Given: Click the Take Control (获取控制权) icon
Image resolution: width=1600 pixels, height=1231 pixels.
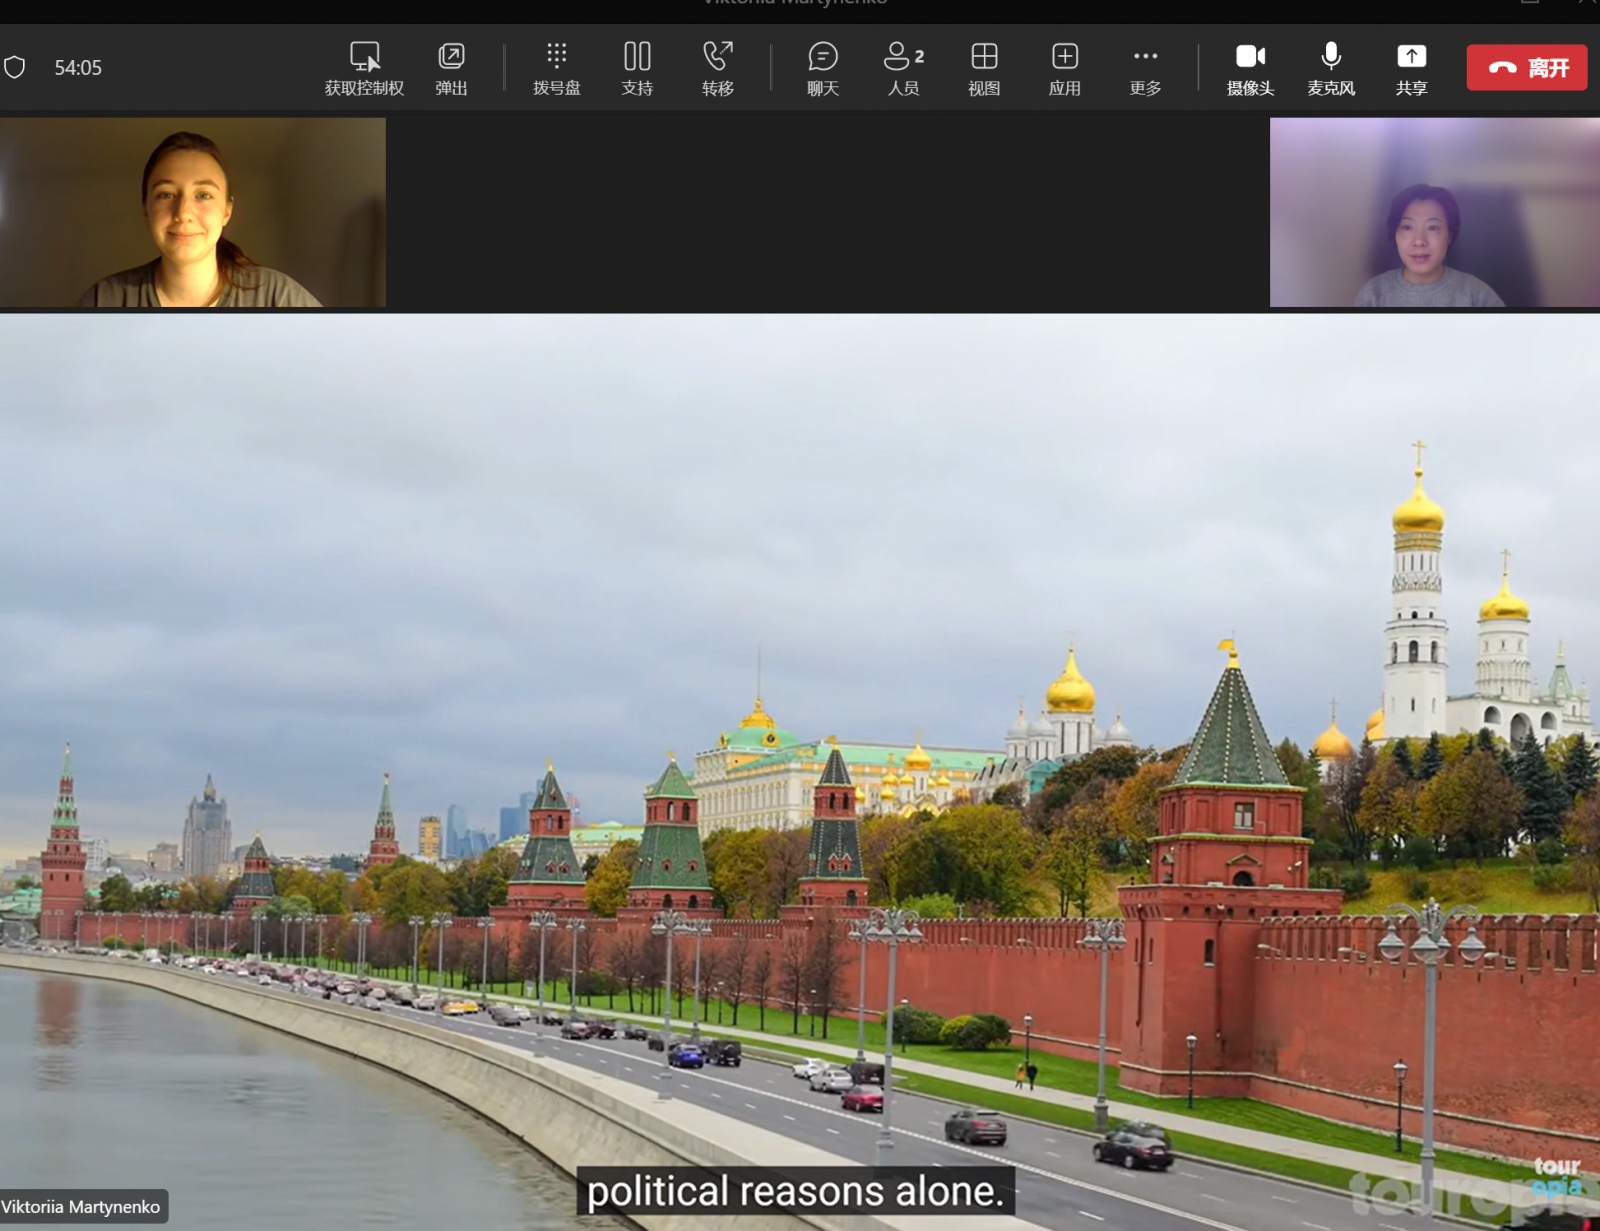Looking at the screenshot, I should tap(364, 57).
